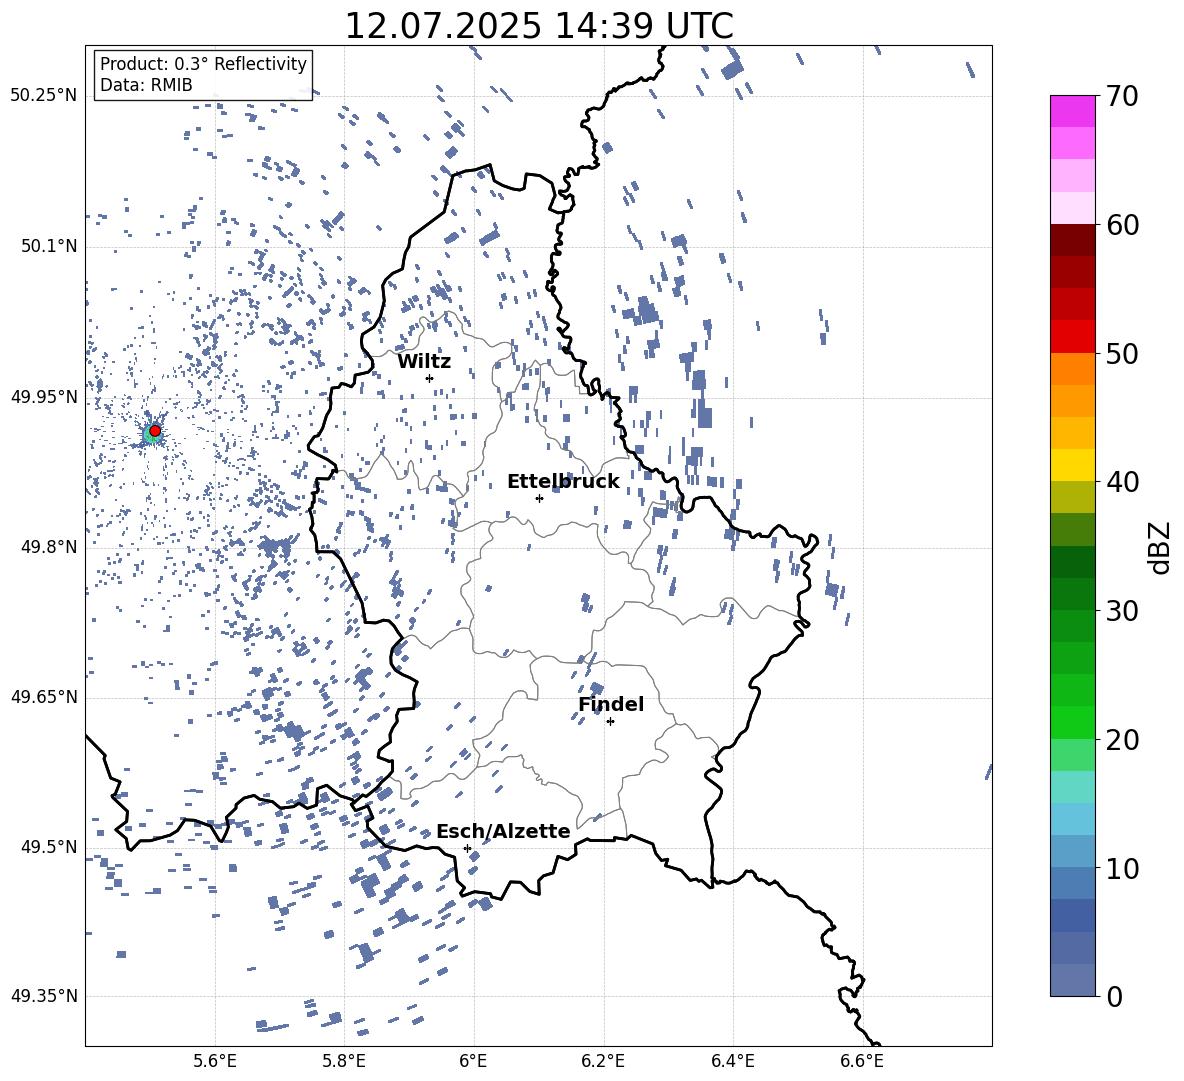Viewport: 1184px width, 1081px height.
Task: Click the 5.8°E longitude label
Action: click(344, 1061)
